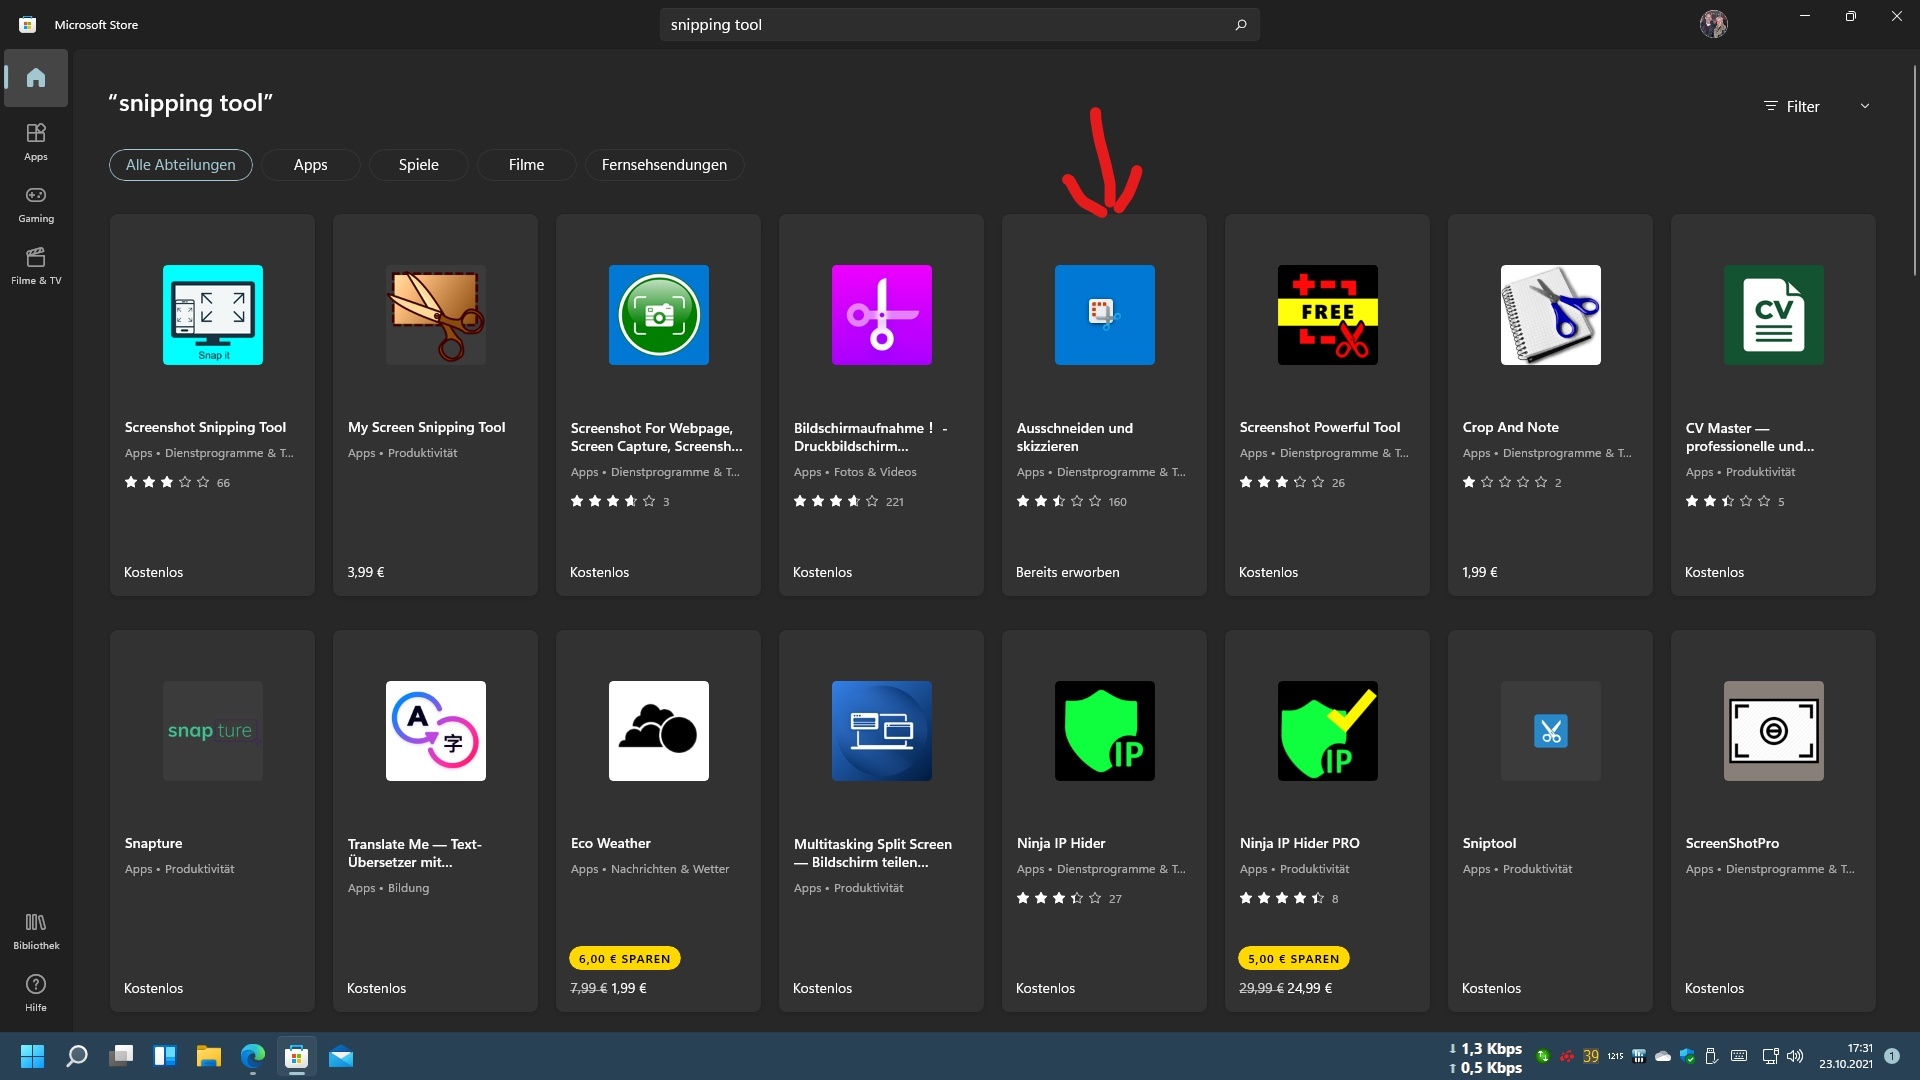Open Eco Weather cloud icon
Viewport: 1920px width, 1080px height.
(659, 731)
